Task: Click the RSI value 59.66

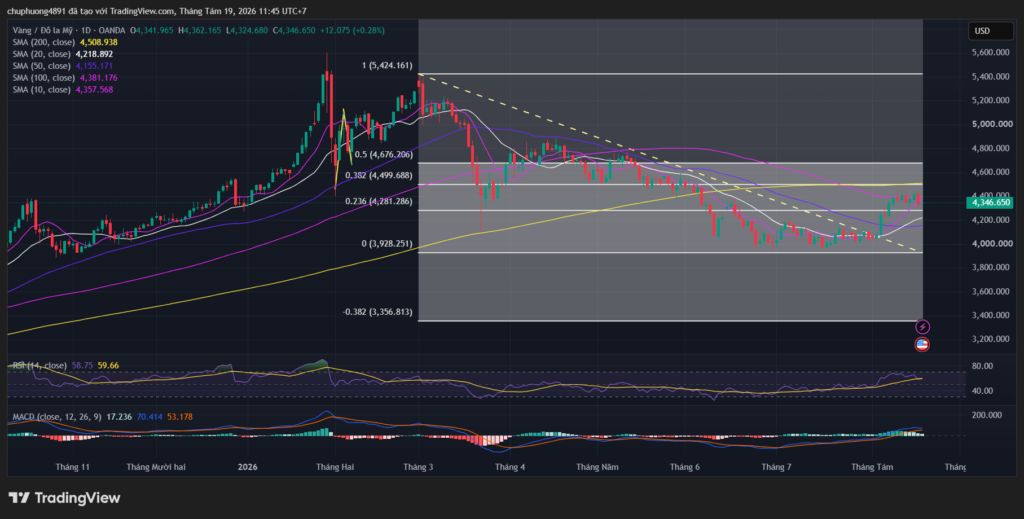Action: [x=108, y=366]
